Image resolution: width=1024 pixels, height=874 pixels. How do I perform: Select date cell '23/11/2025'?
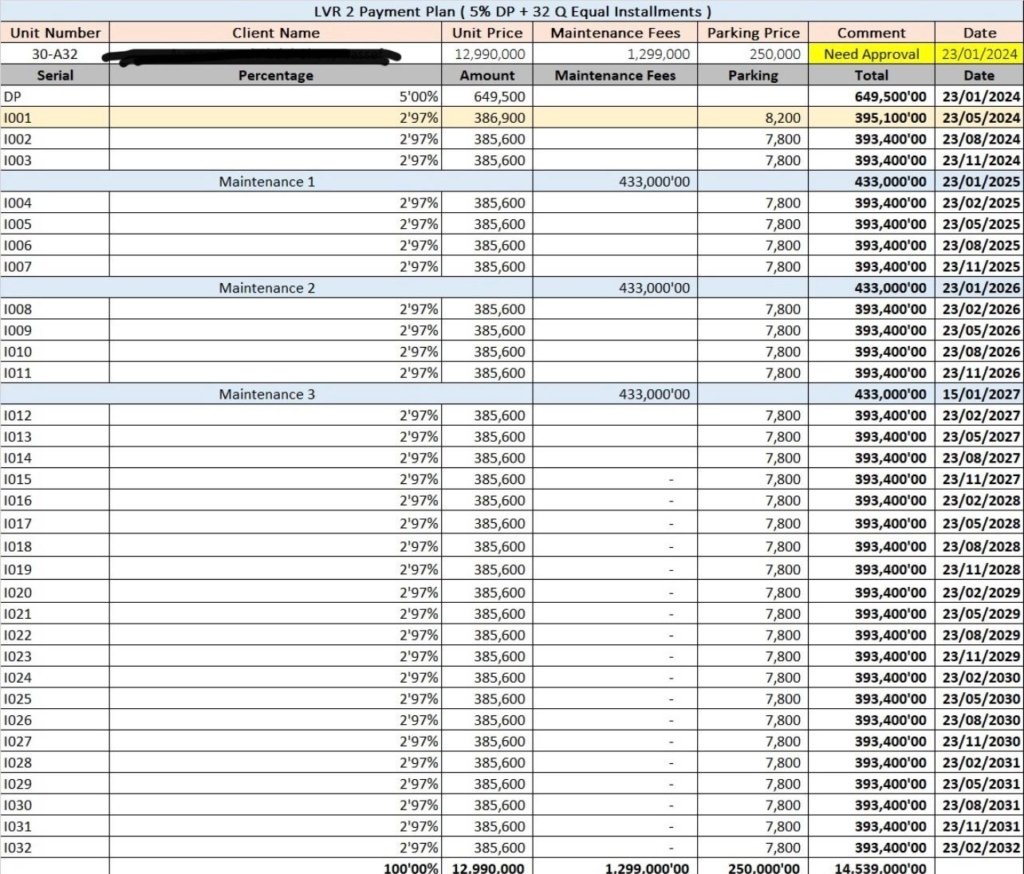pos(980,267)
